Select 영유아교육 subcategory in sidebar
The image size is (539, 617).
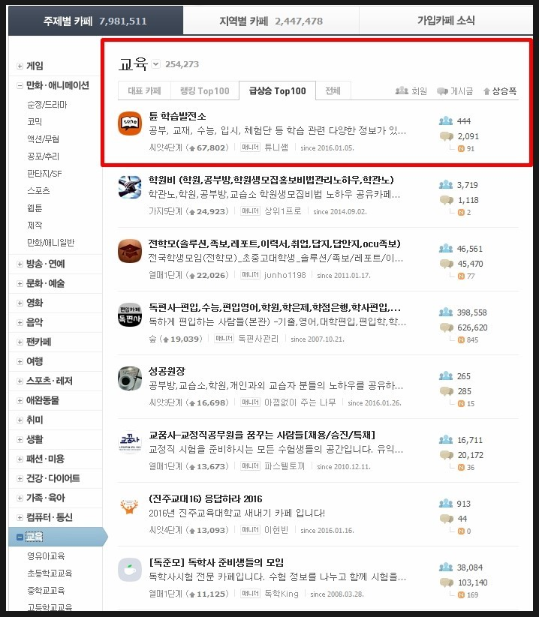click(46, 556)
